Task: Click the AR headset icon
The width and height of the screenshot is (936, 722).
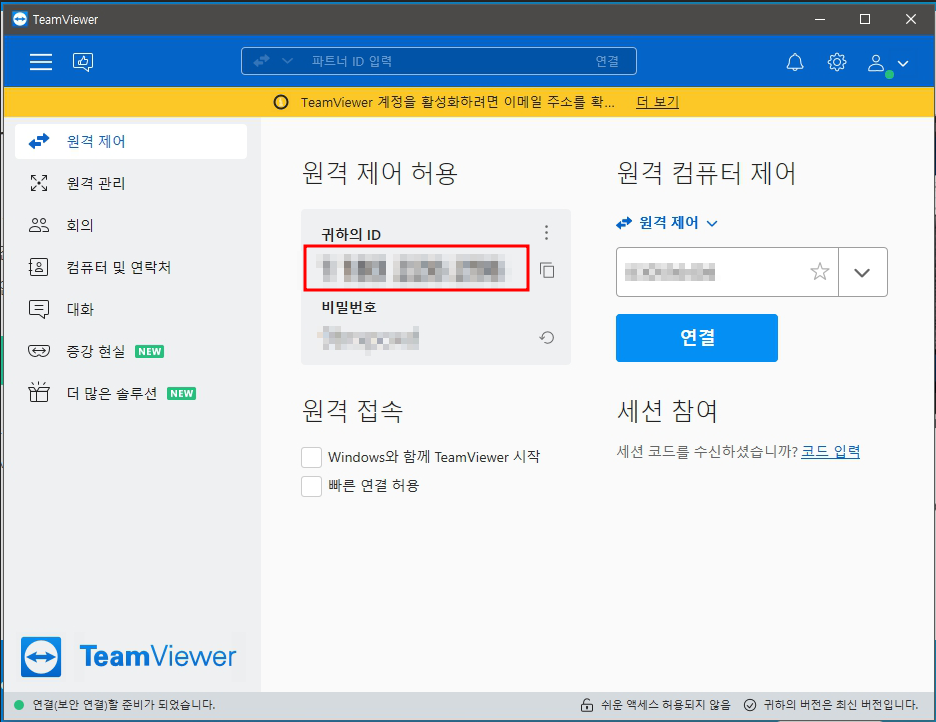Action: coord(39,351)
